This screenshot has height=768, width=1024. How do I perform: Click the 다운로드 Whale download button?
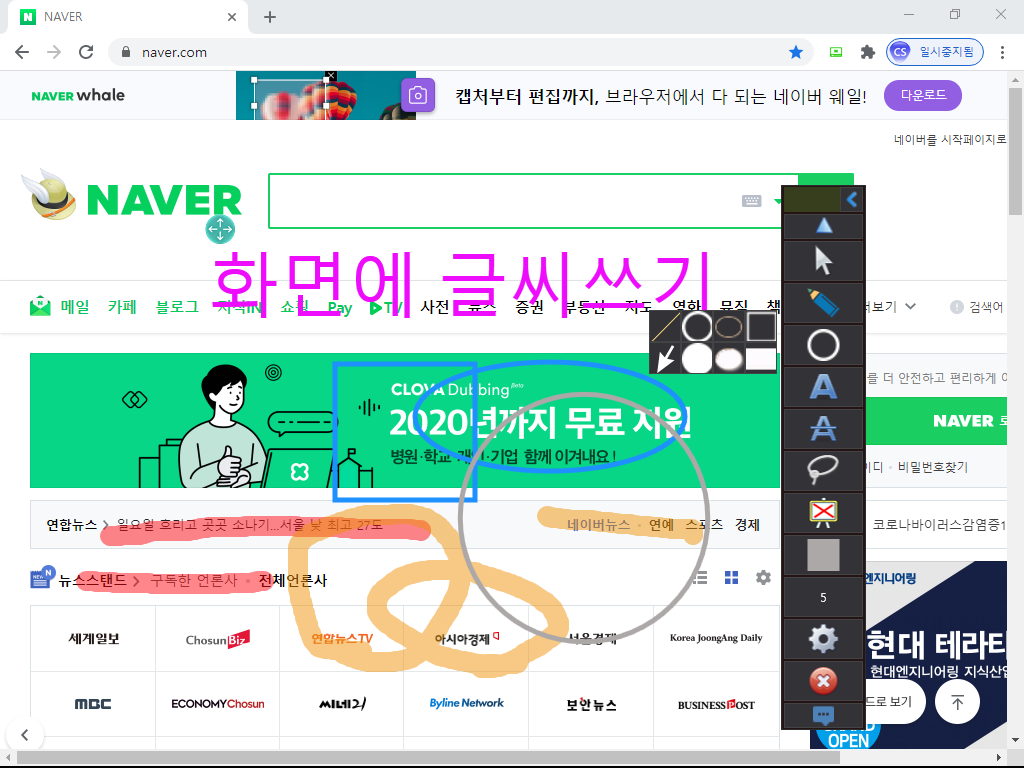tap(923, 95)
